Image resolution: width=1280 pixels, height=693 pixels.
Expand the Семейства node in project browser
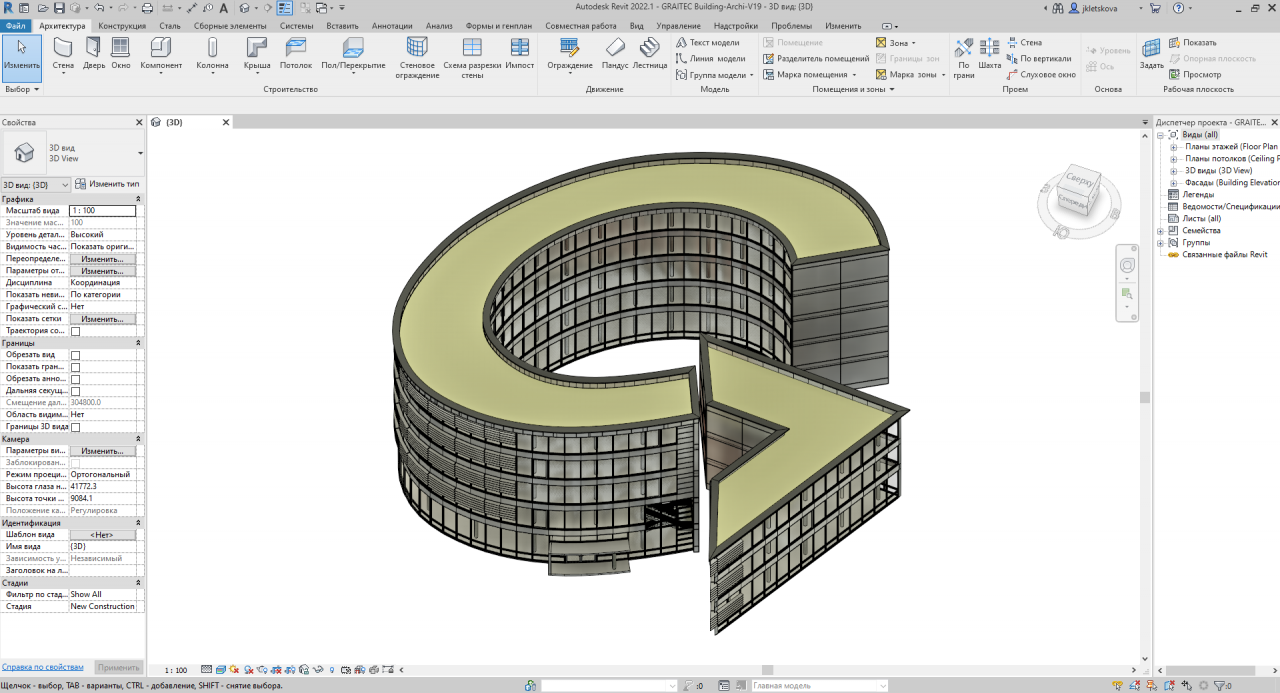tap(1161, 231)
